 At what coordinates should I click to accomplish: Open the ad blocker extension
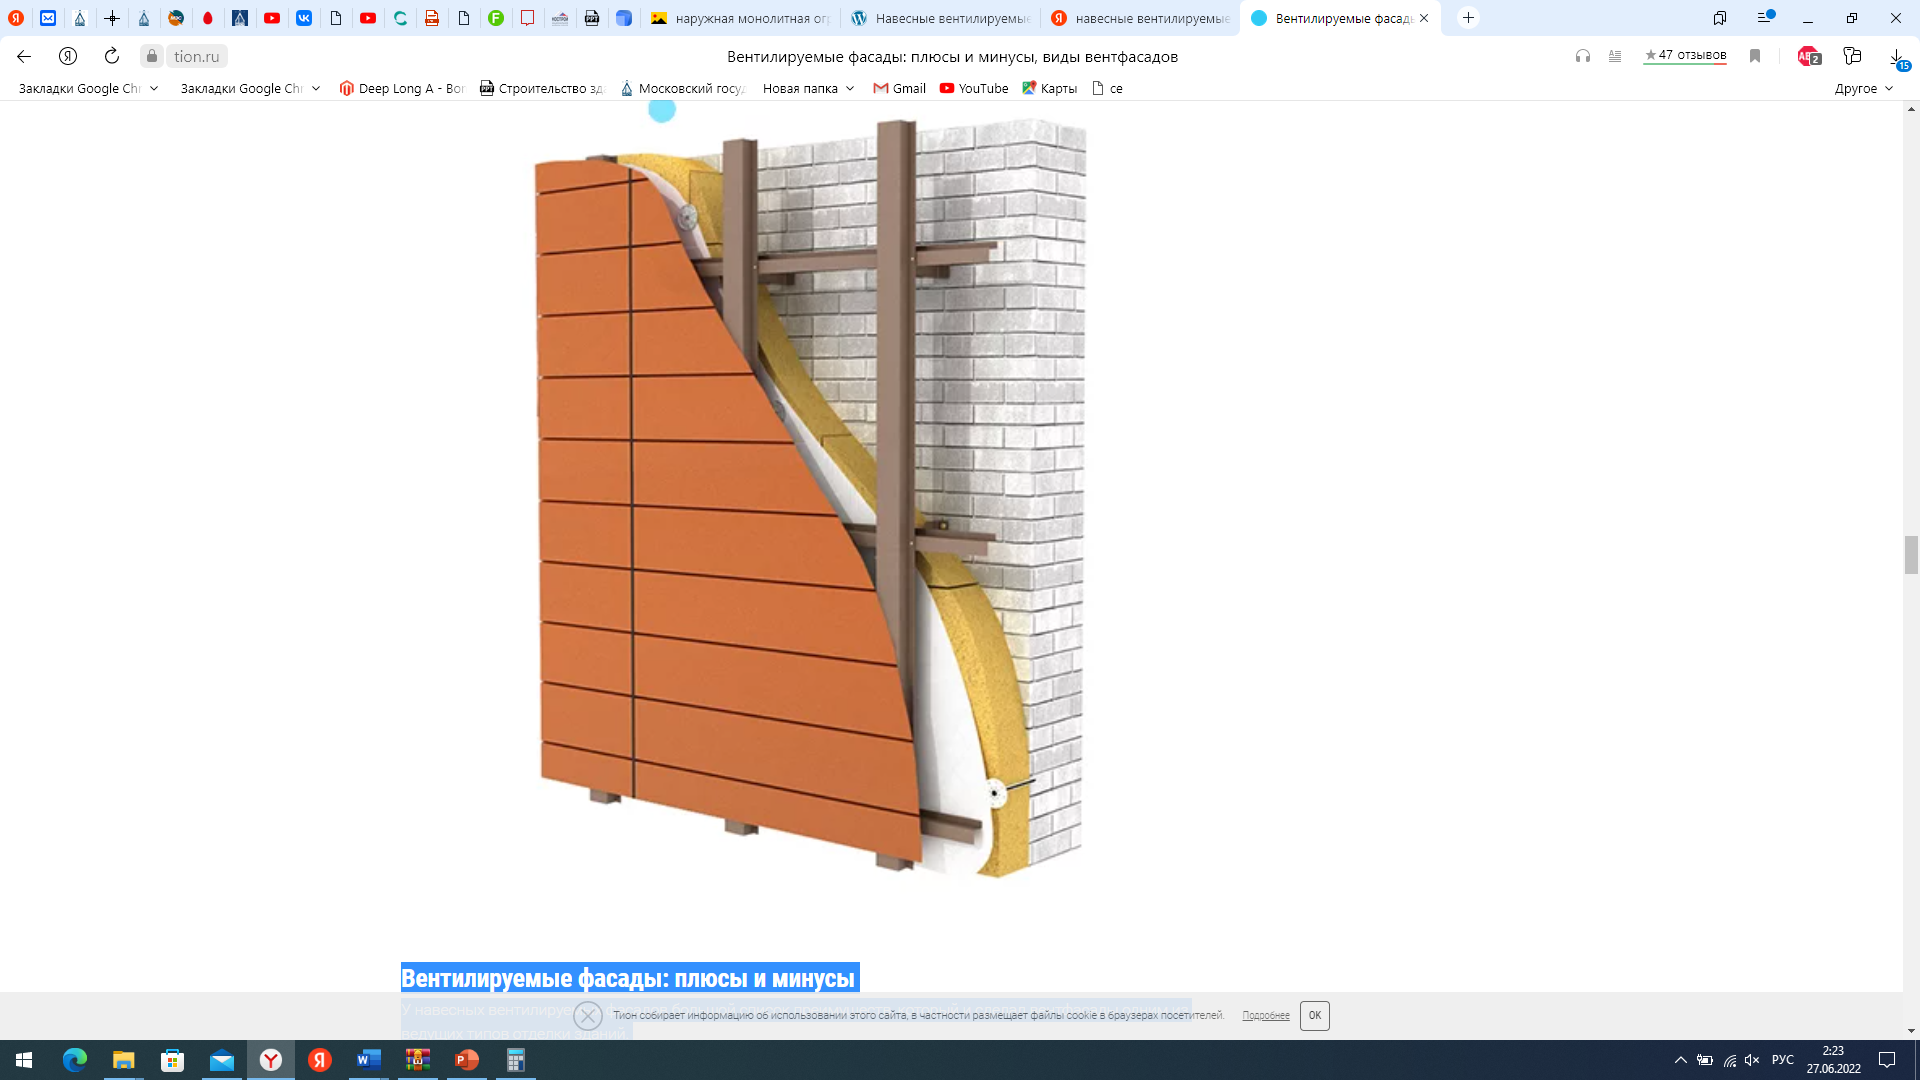click(1808, 56)
